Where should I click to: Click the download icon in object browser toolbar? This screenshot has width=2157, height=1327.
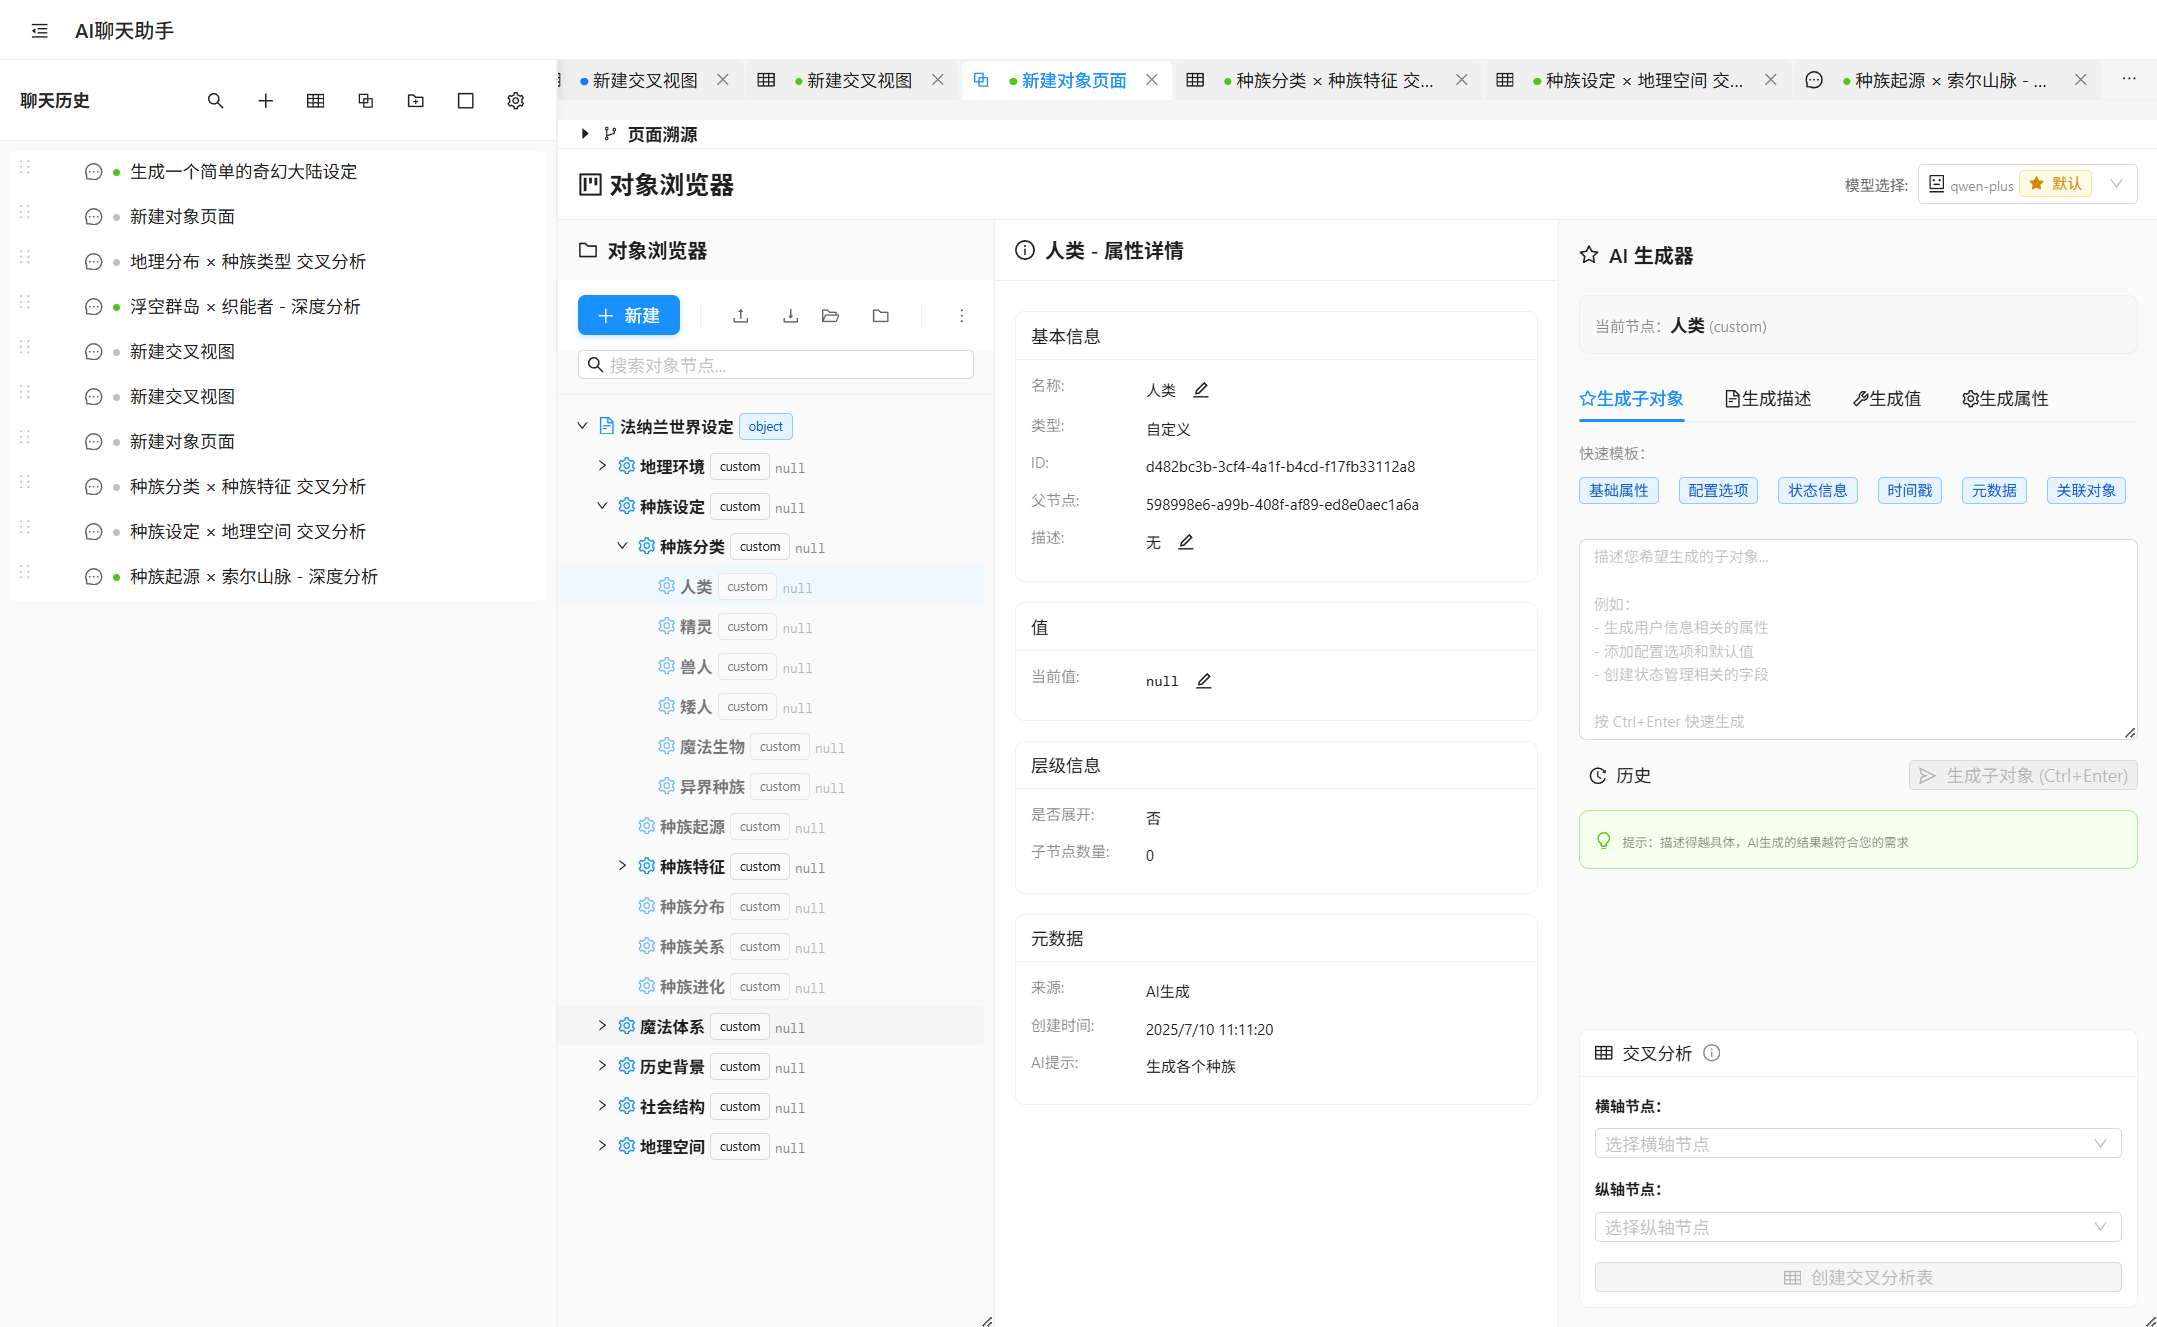[790, 315]
